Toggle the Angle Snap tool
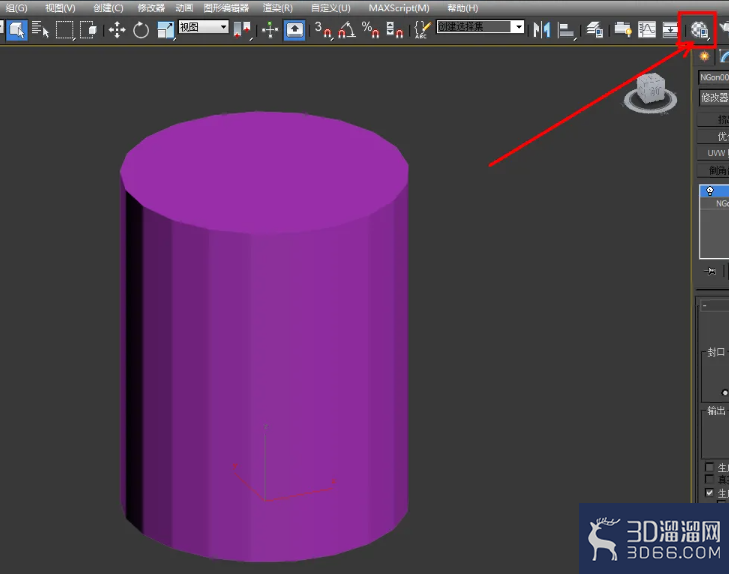Image resolution: width=729 pixels, height=574 pixels. pos(346,31)
